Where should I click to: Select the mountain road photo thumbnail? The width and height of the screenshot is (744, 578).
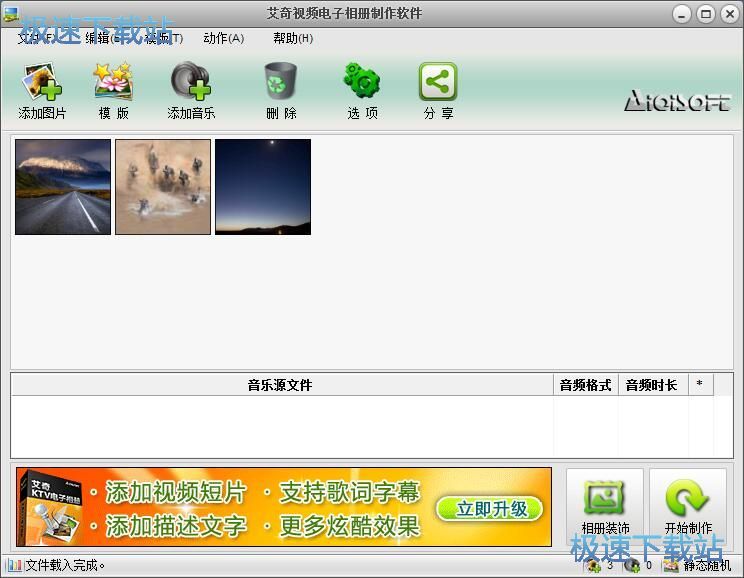click(x=63, y=187)
